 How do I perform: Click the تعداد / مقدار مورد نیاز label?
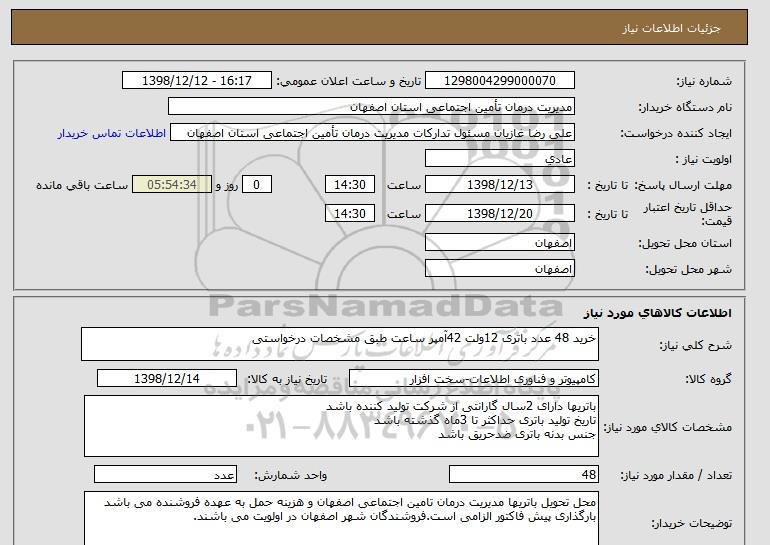676,475
